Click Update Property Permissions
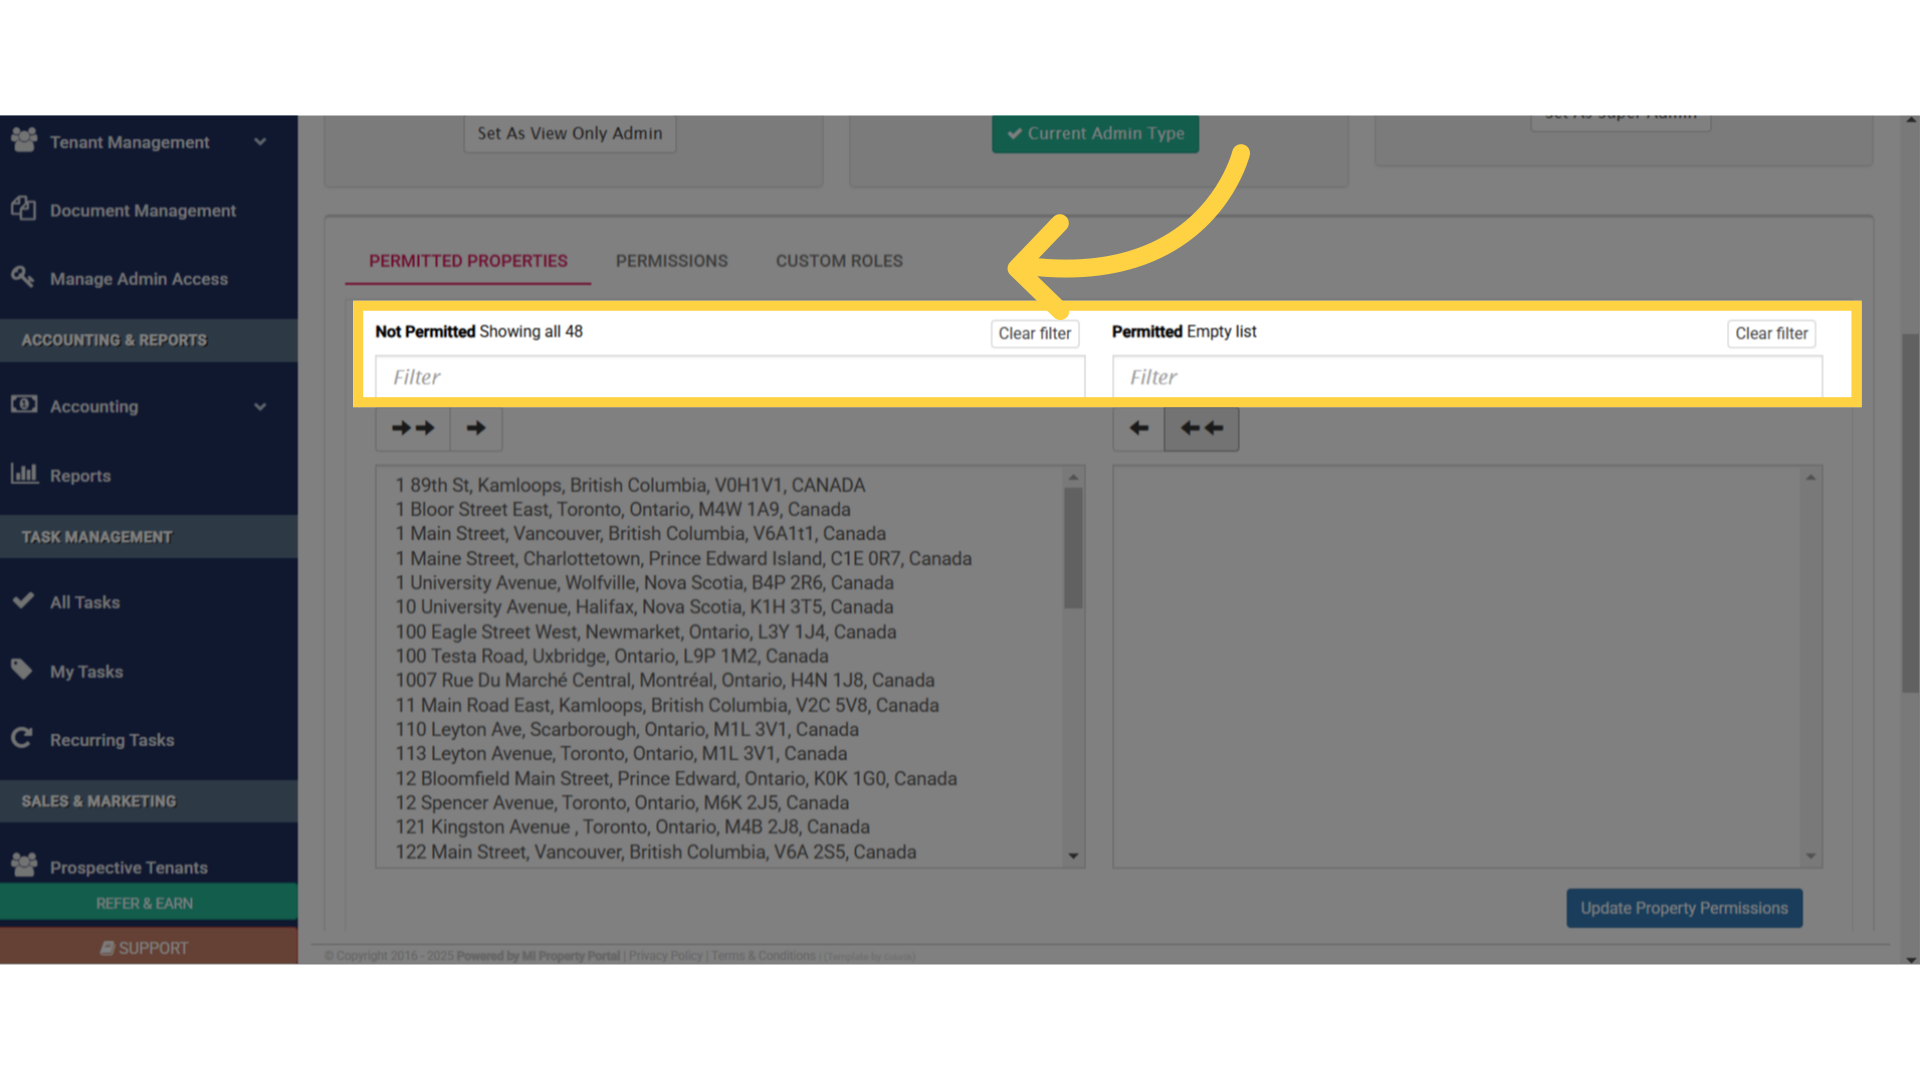Image resolution: width=1920 pixels, height=1080 pixels. click(1684, 908)
